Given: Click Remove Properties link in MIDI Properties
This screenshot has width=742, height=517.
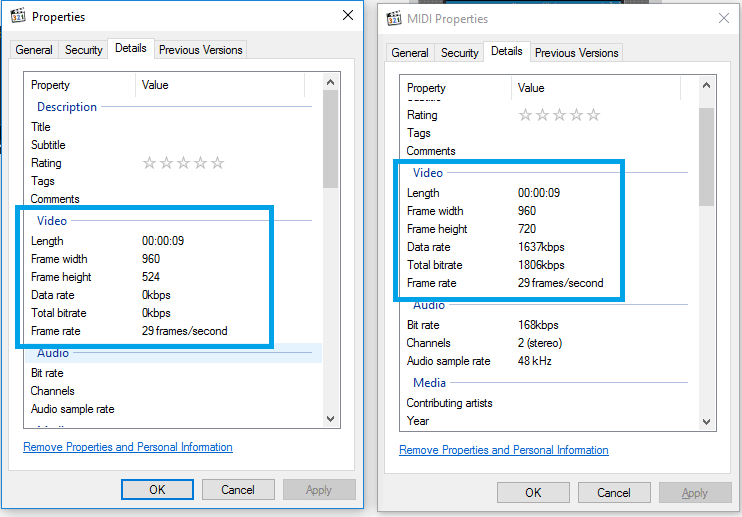Looking at the screenshot, I should coord(504,450).
